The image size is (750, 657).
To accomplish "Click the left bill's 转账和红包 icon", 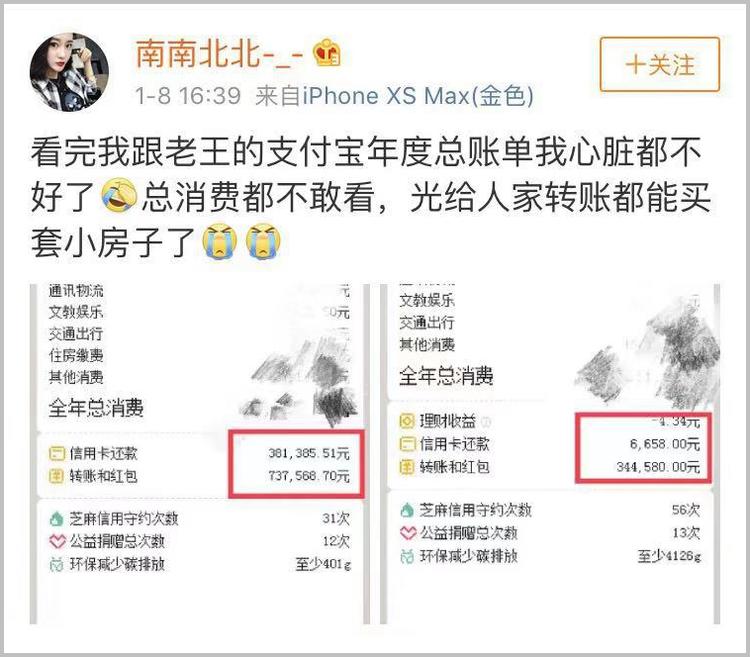I will 57,476.
